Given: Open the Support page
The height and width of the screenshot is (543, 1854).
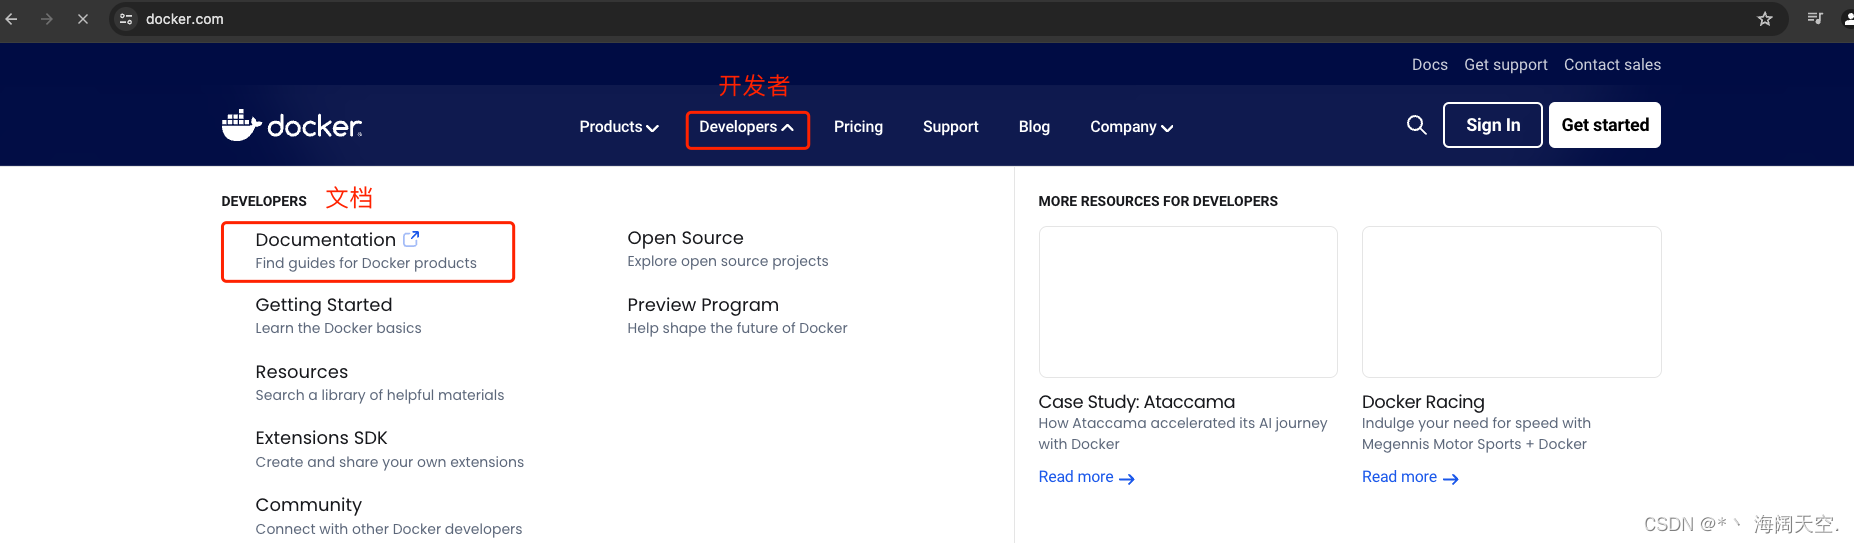Looking at the screenshot, I should (x=950, y=127).
